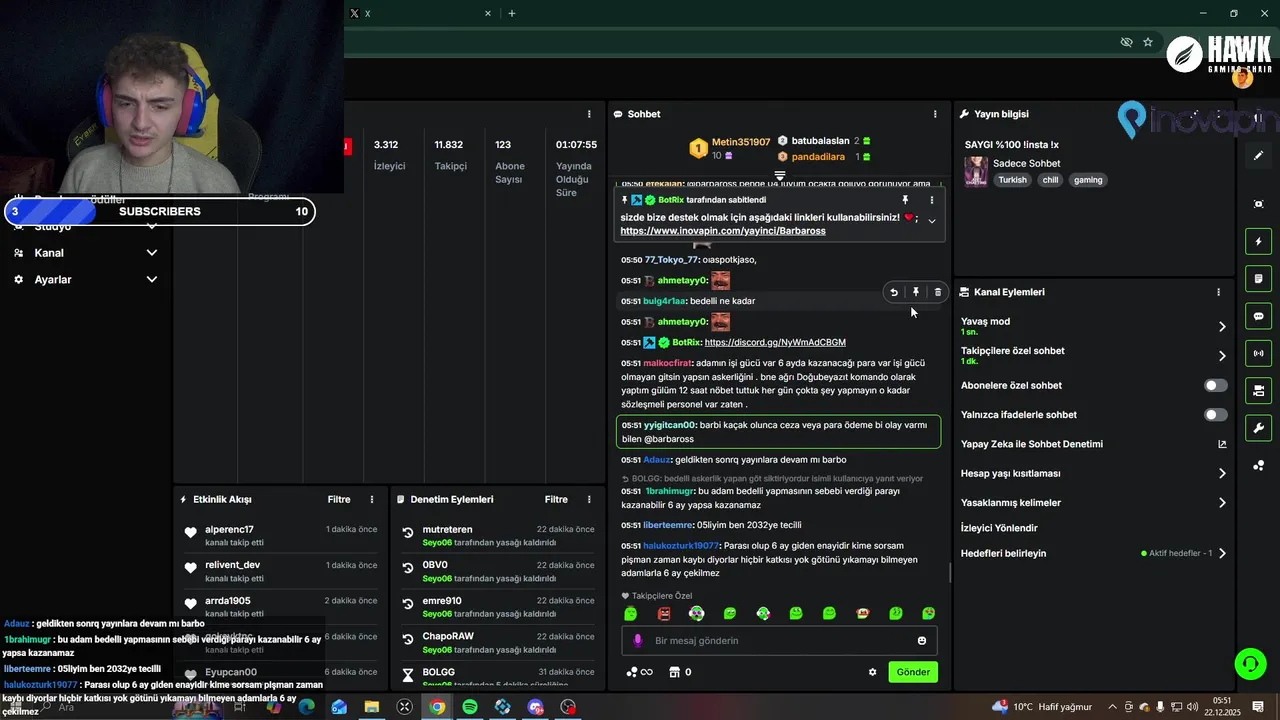This screenshot has width=1280, height=720.
Task: Click the lightning bolt icon in right sidebar
Action: pos(1259,241)
